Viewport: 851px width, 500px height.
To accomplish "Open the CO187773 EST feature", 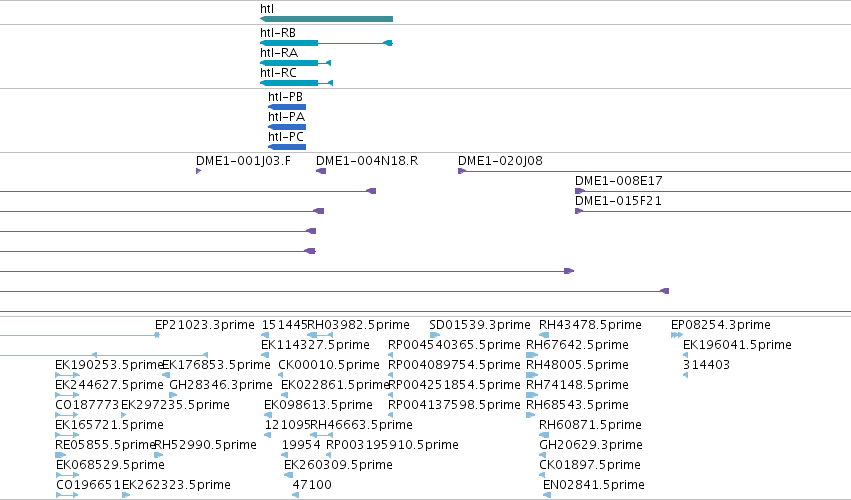I will (x=67, y=415).
